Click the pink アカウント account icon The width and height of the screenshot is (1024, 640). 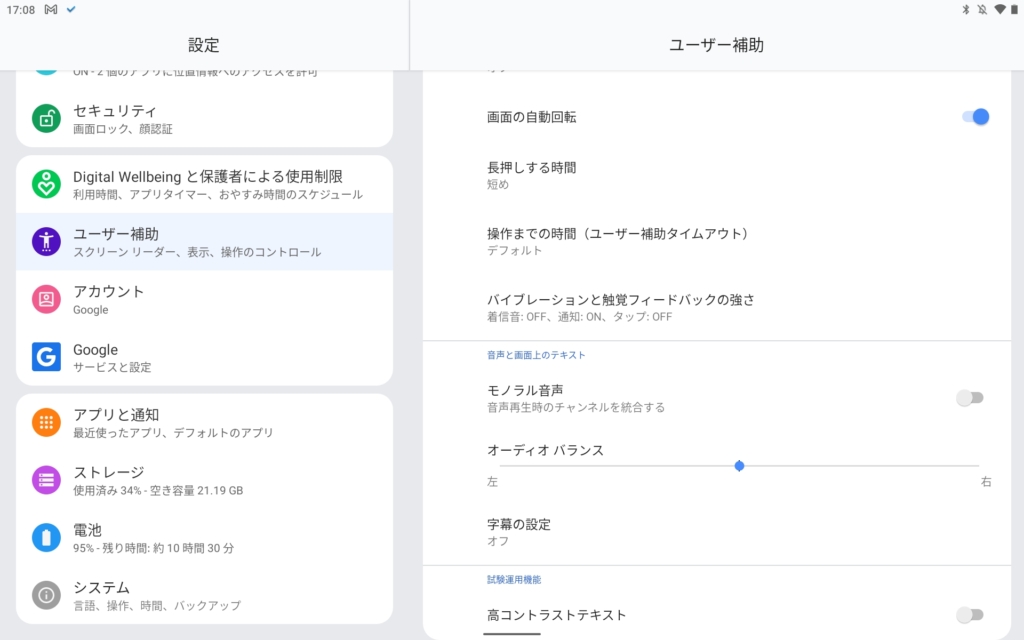tap(46, 300)
